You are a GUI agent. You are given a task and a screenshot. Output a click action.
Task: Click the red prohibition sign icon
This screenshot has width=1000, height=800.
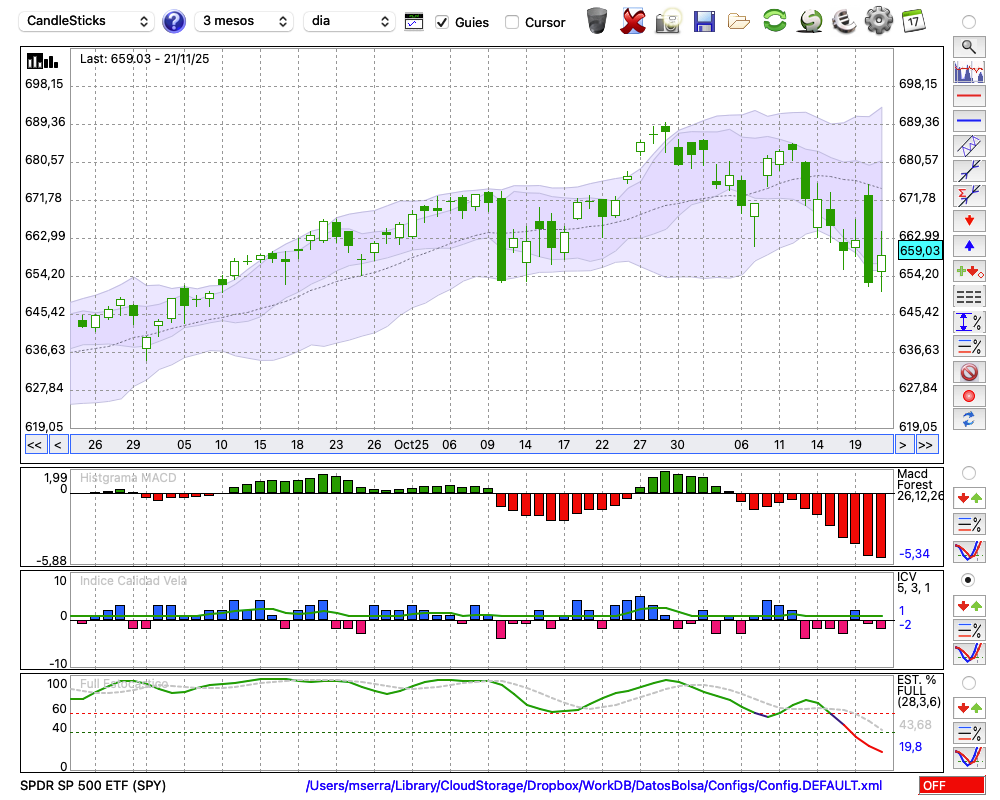tap(969, 372)
